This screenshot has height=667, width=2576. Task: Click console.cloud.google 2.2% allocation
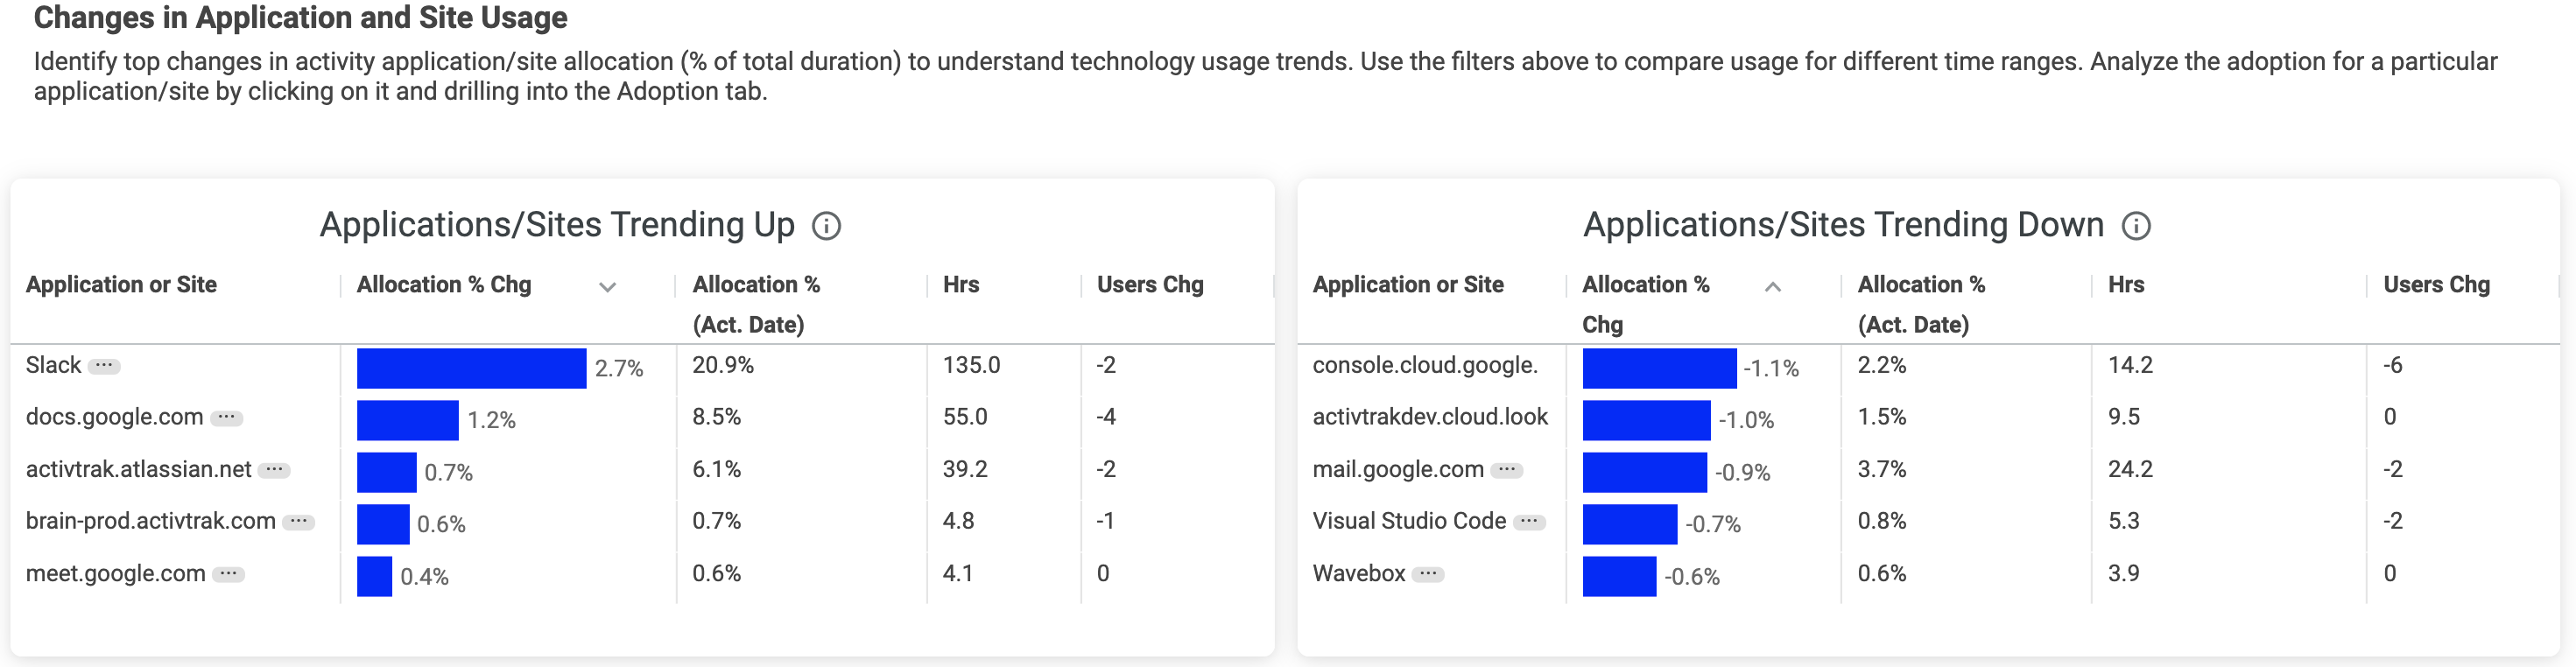click(1882, 365)
